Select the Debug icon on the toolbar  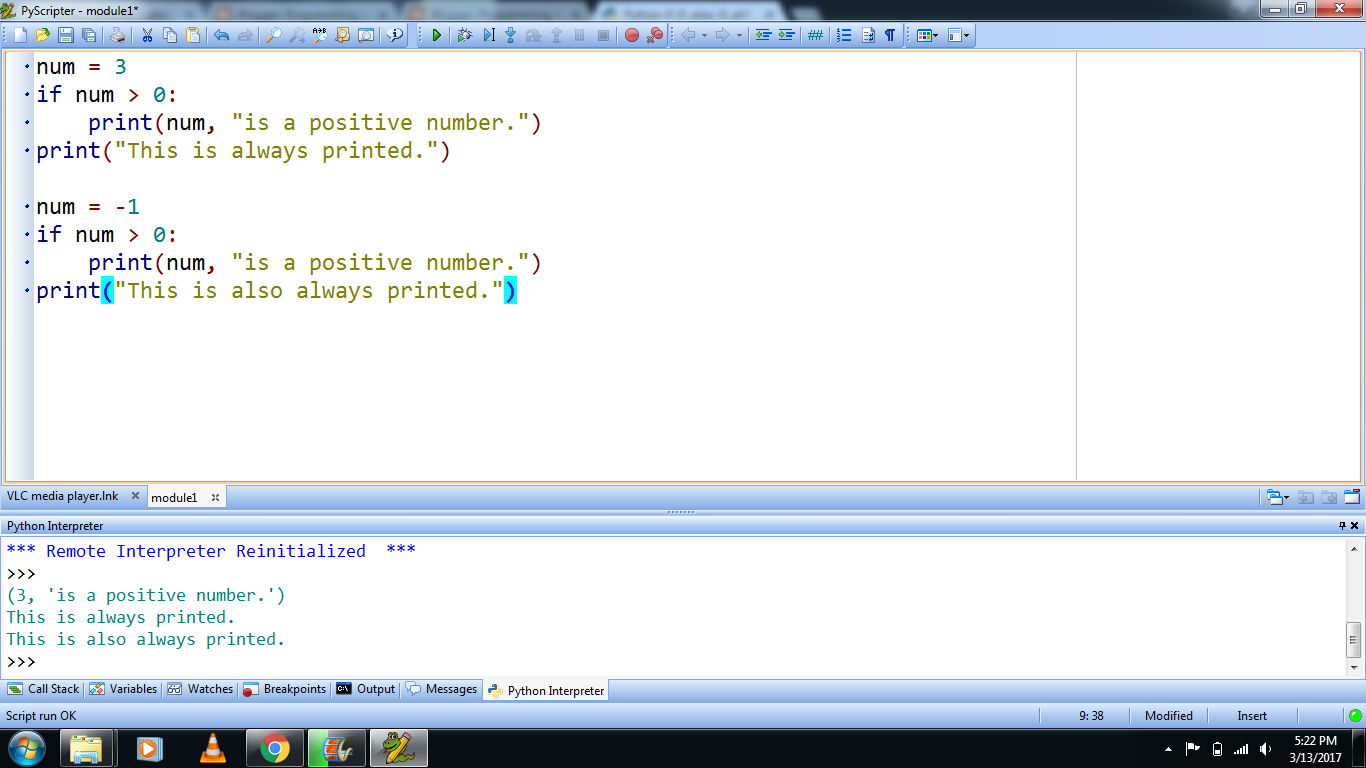tap(465, 34)
